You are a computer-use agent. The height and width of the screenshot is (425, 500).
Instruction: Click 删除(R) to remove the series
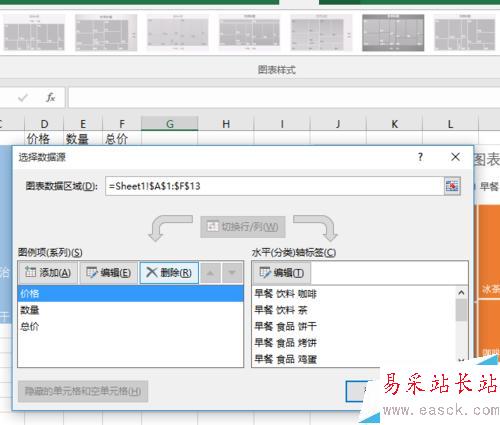[x=169, y=273]
